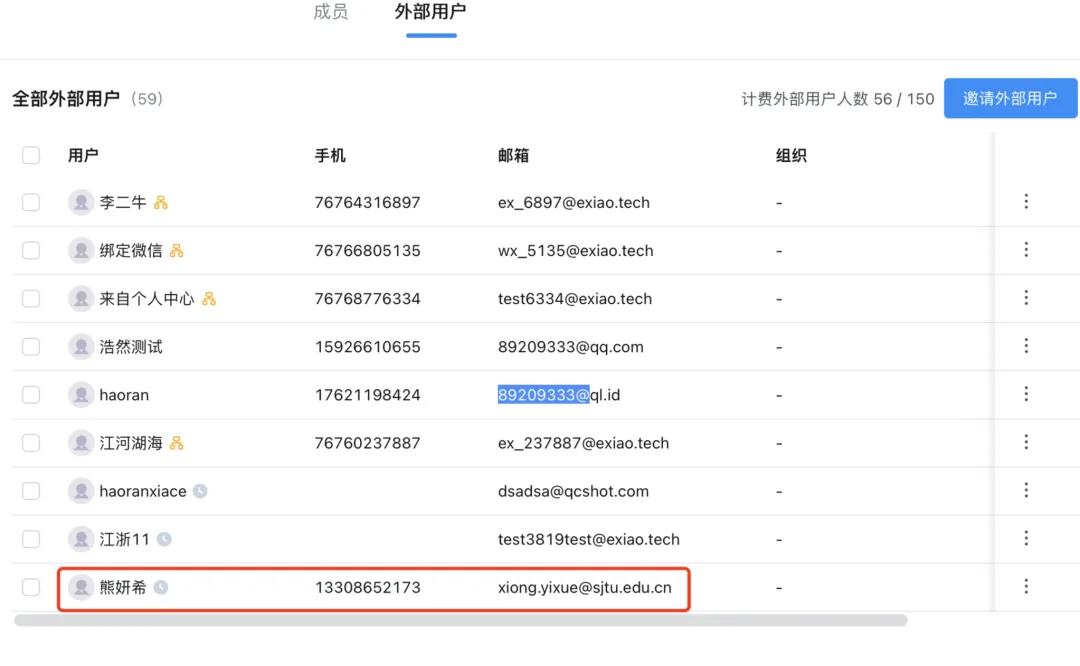
Task: Click the pending clock icon beside 江浙11
Action: [x=164, y=539]
